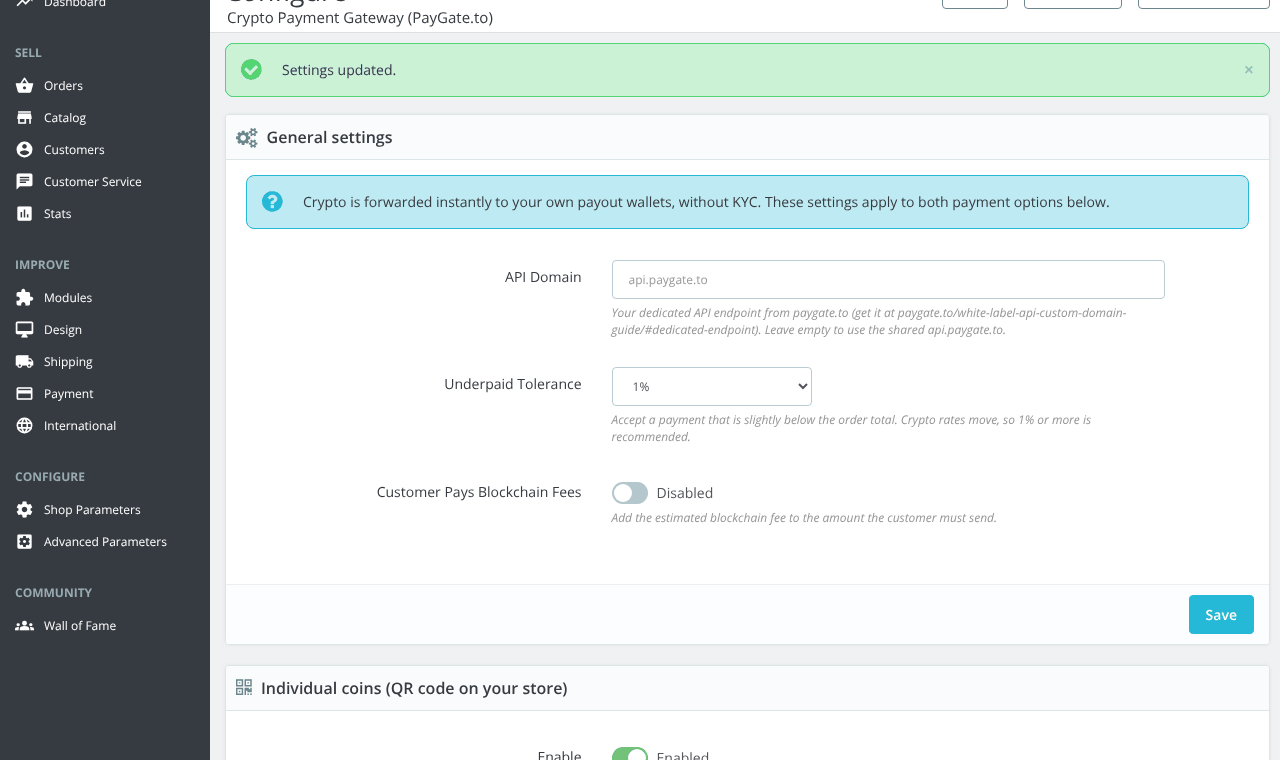
Task: Open the Underpaid Tolerance dropdown
Action: point(712,386)
